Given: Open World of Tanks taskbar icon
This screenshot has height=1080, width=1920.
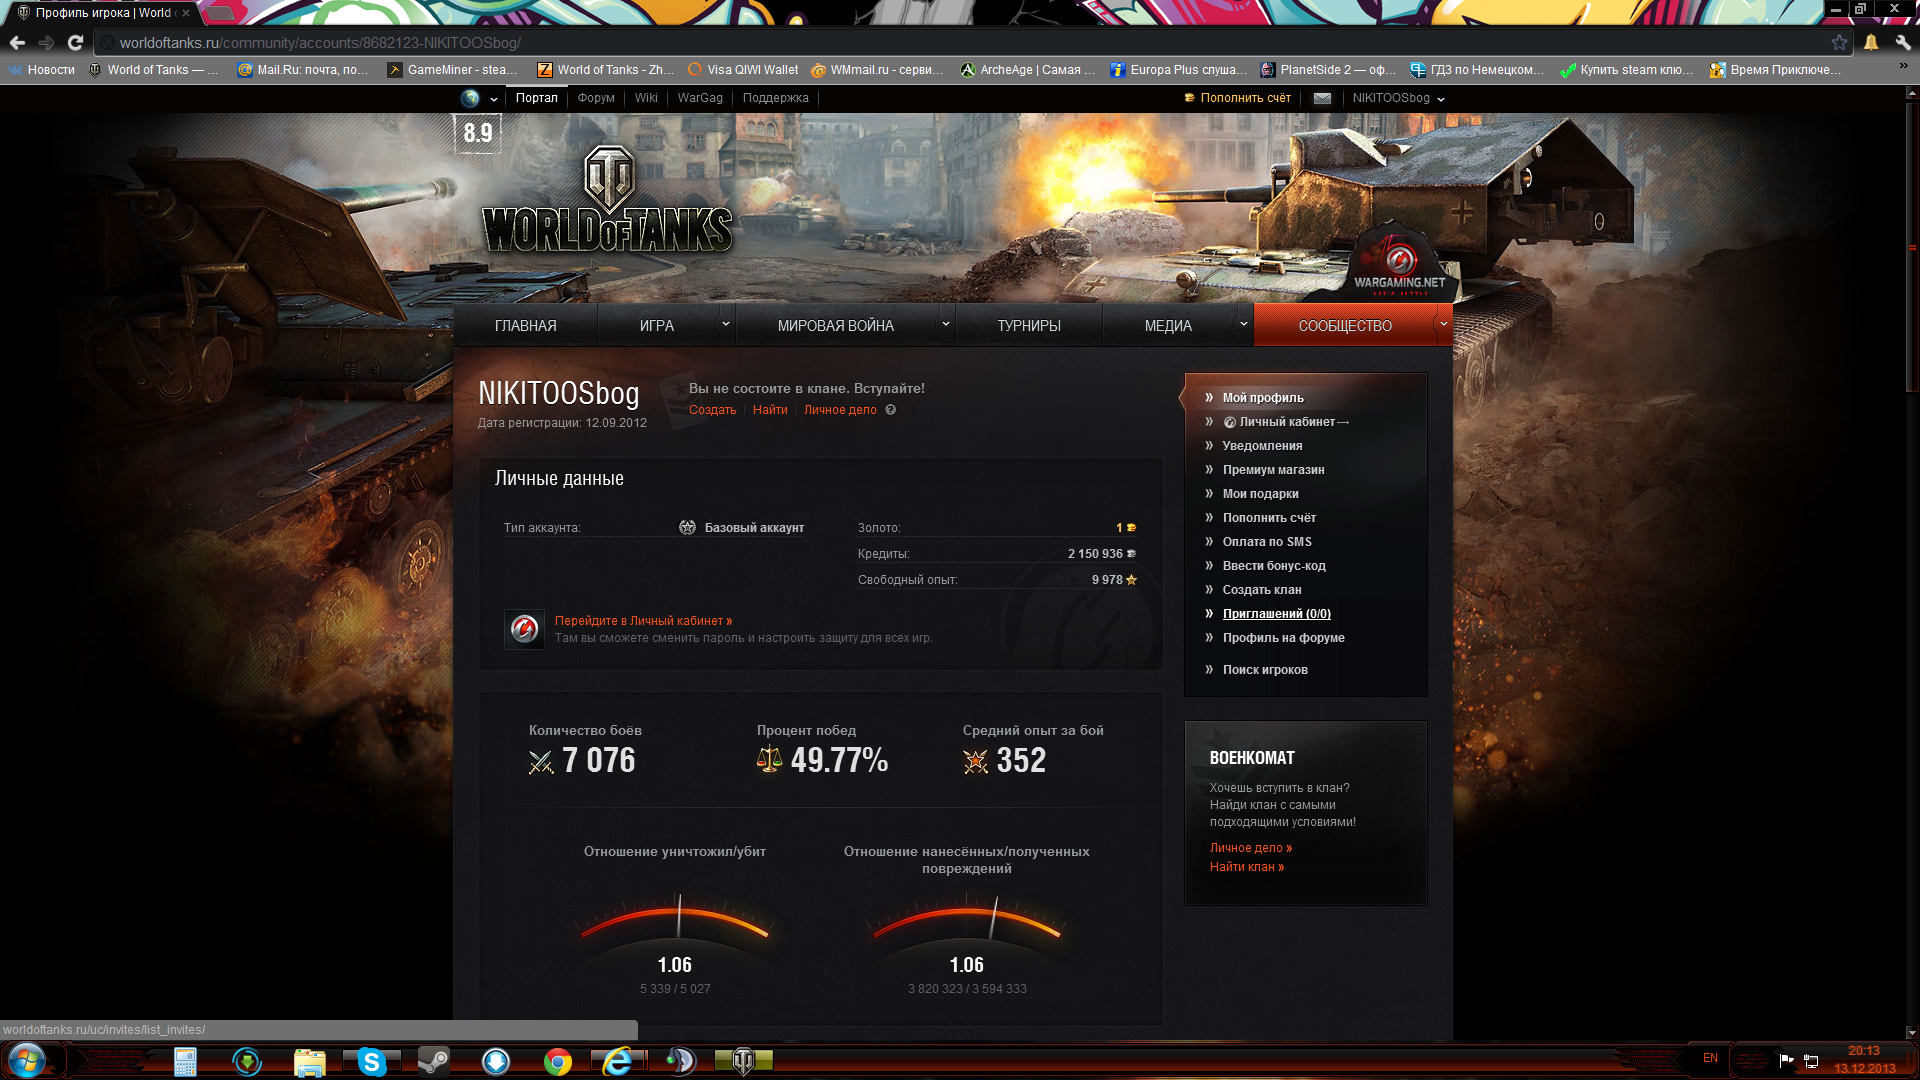Looking at the screenshot, I should click(743, 1061).
